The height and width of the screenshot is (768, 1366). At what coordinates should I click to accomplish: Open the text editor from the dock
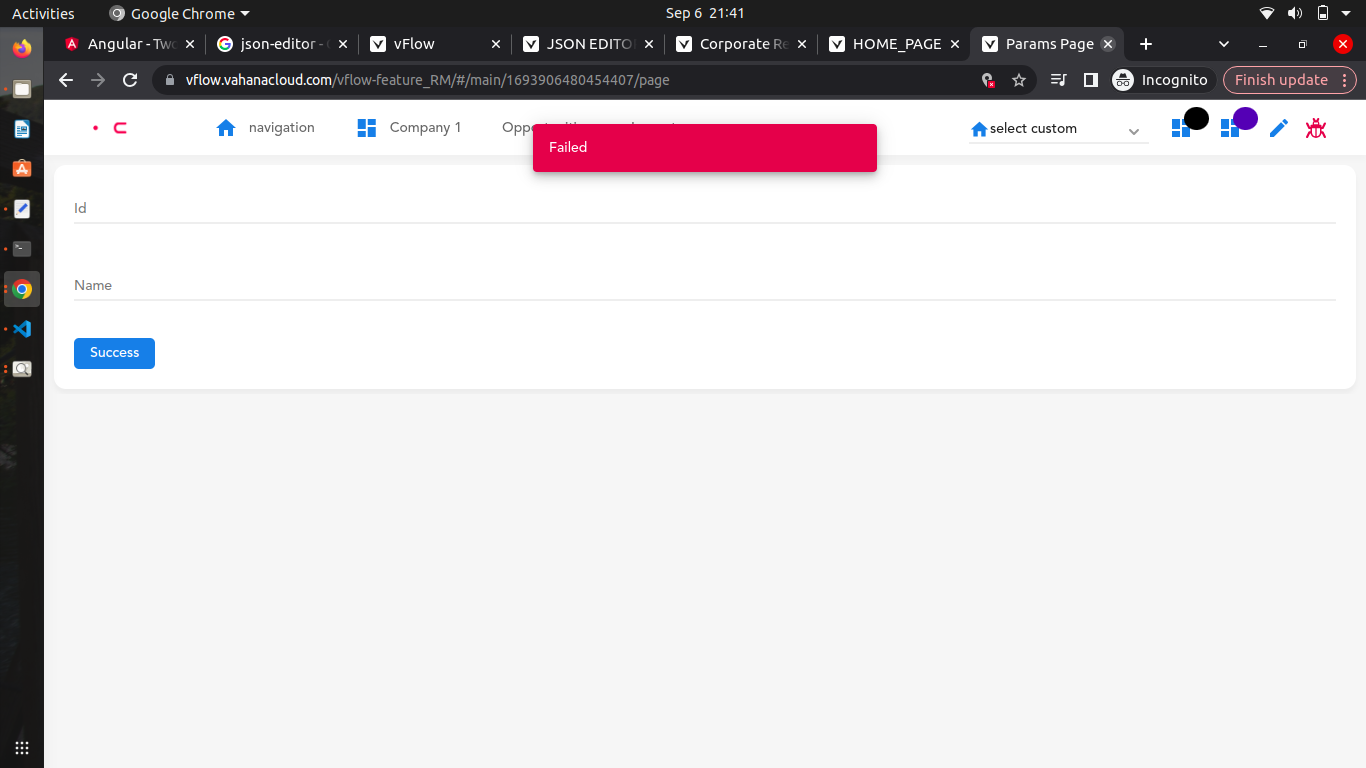[22, 209]
